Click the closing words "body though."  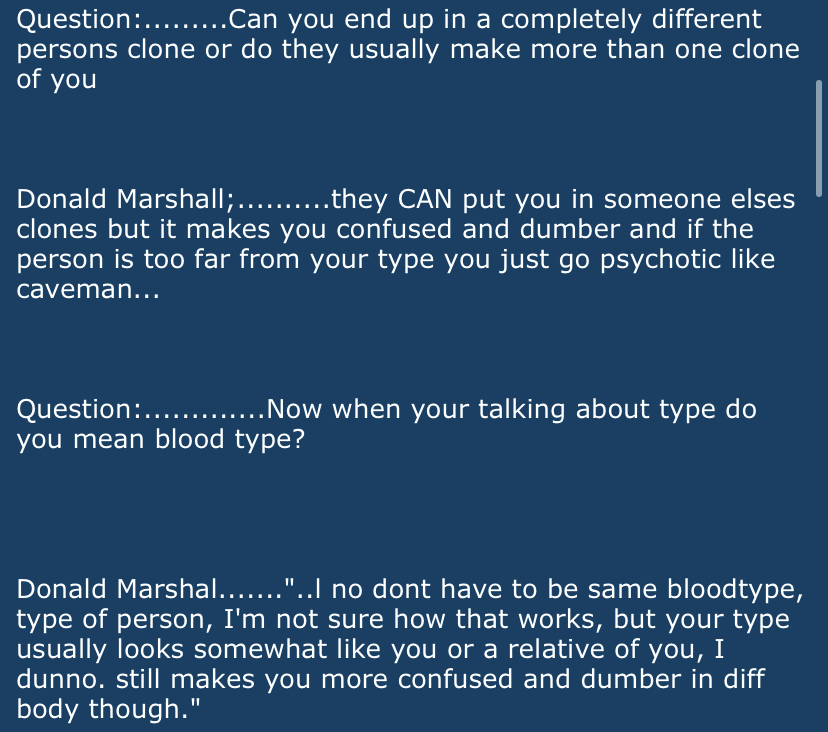104,710
